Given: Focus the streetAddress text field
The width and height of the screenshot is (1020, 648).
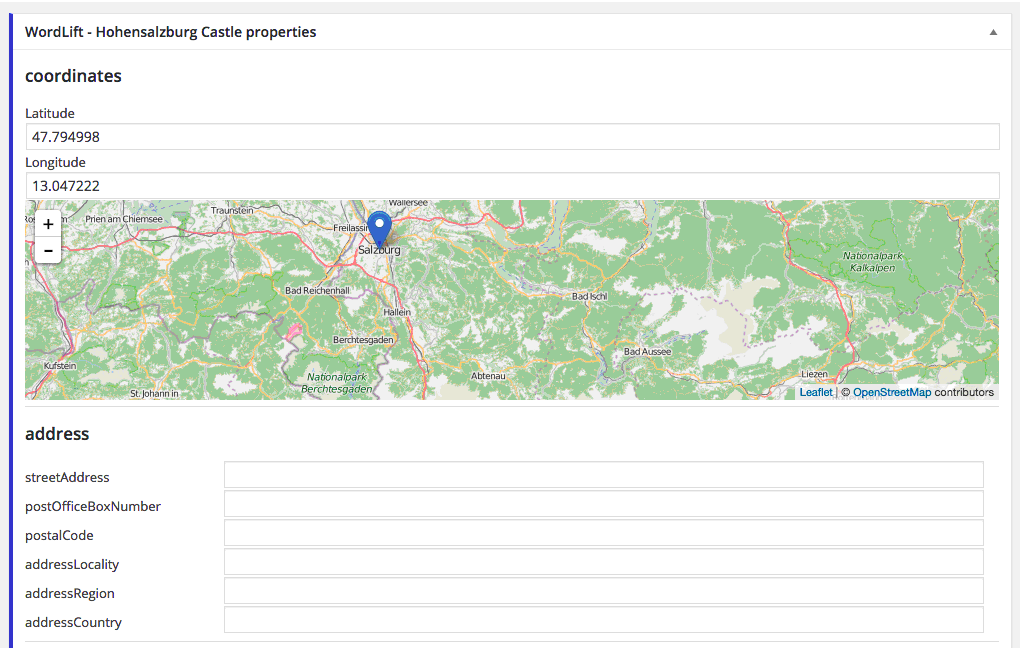Looking at the screenshot, I should tap(603, 475).
